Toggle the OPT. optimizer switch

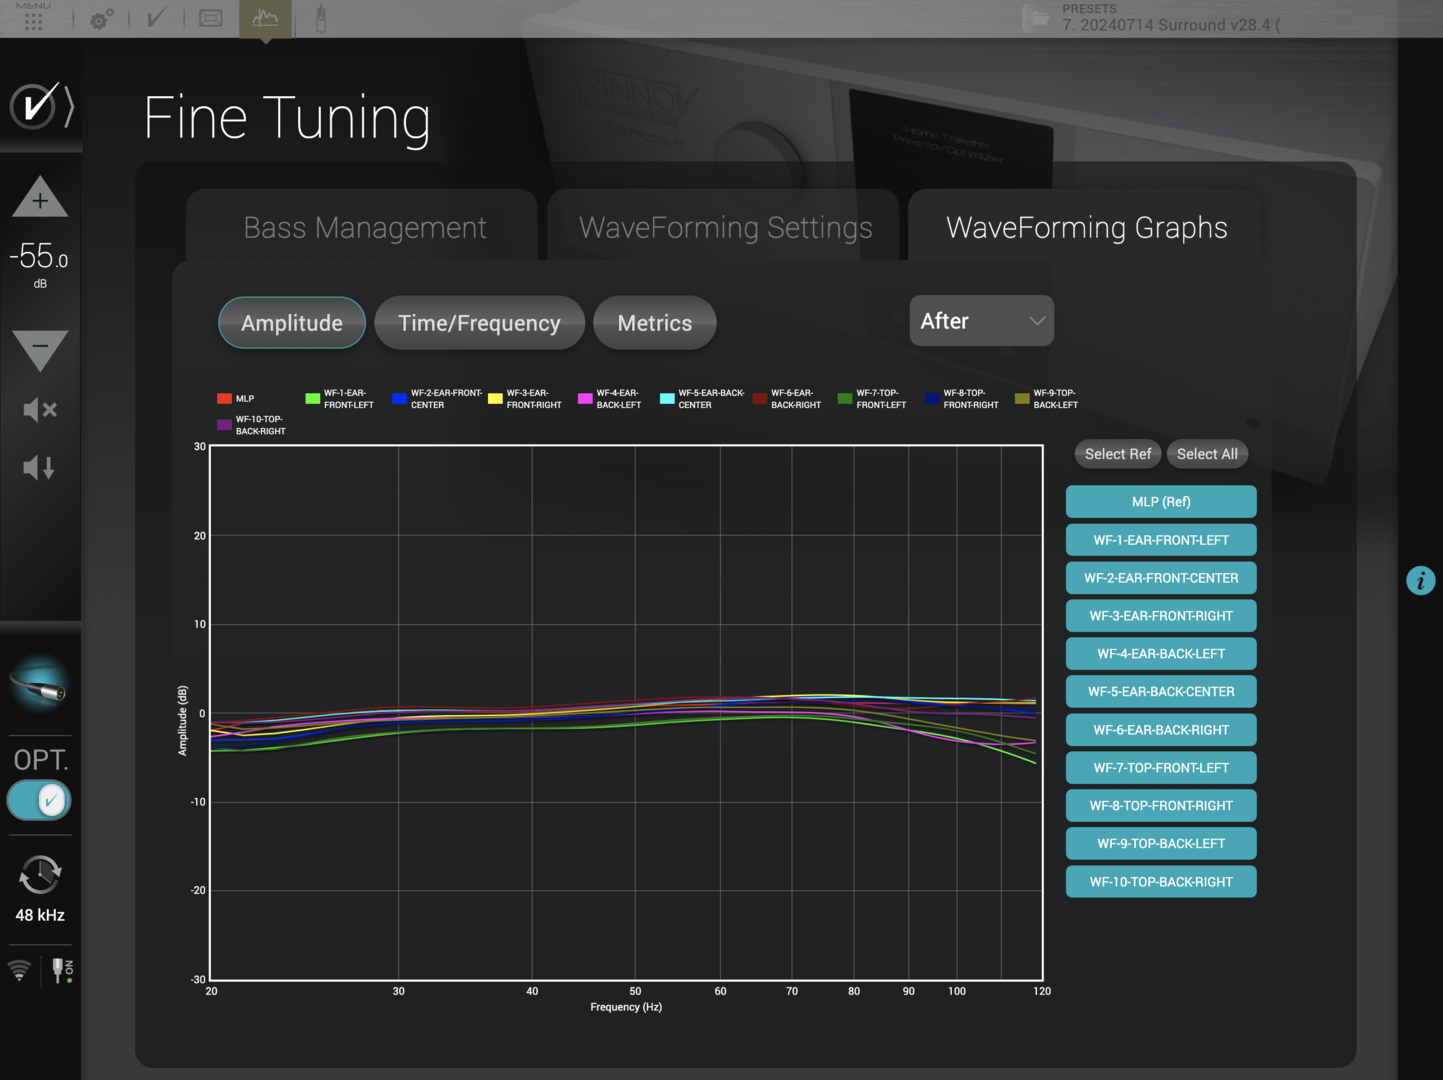click(x=40, y=800)
